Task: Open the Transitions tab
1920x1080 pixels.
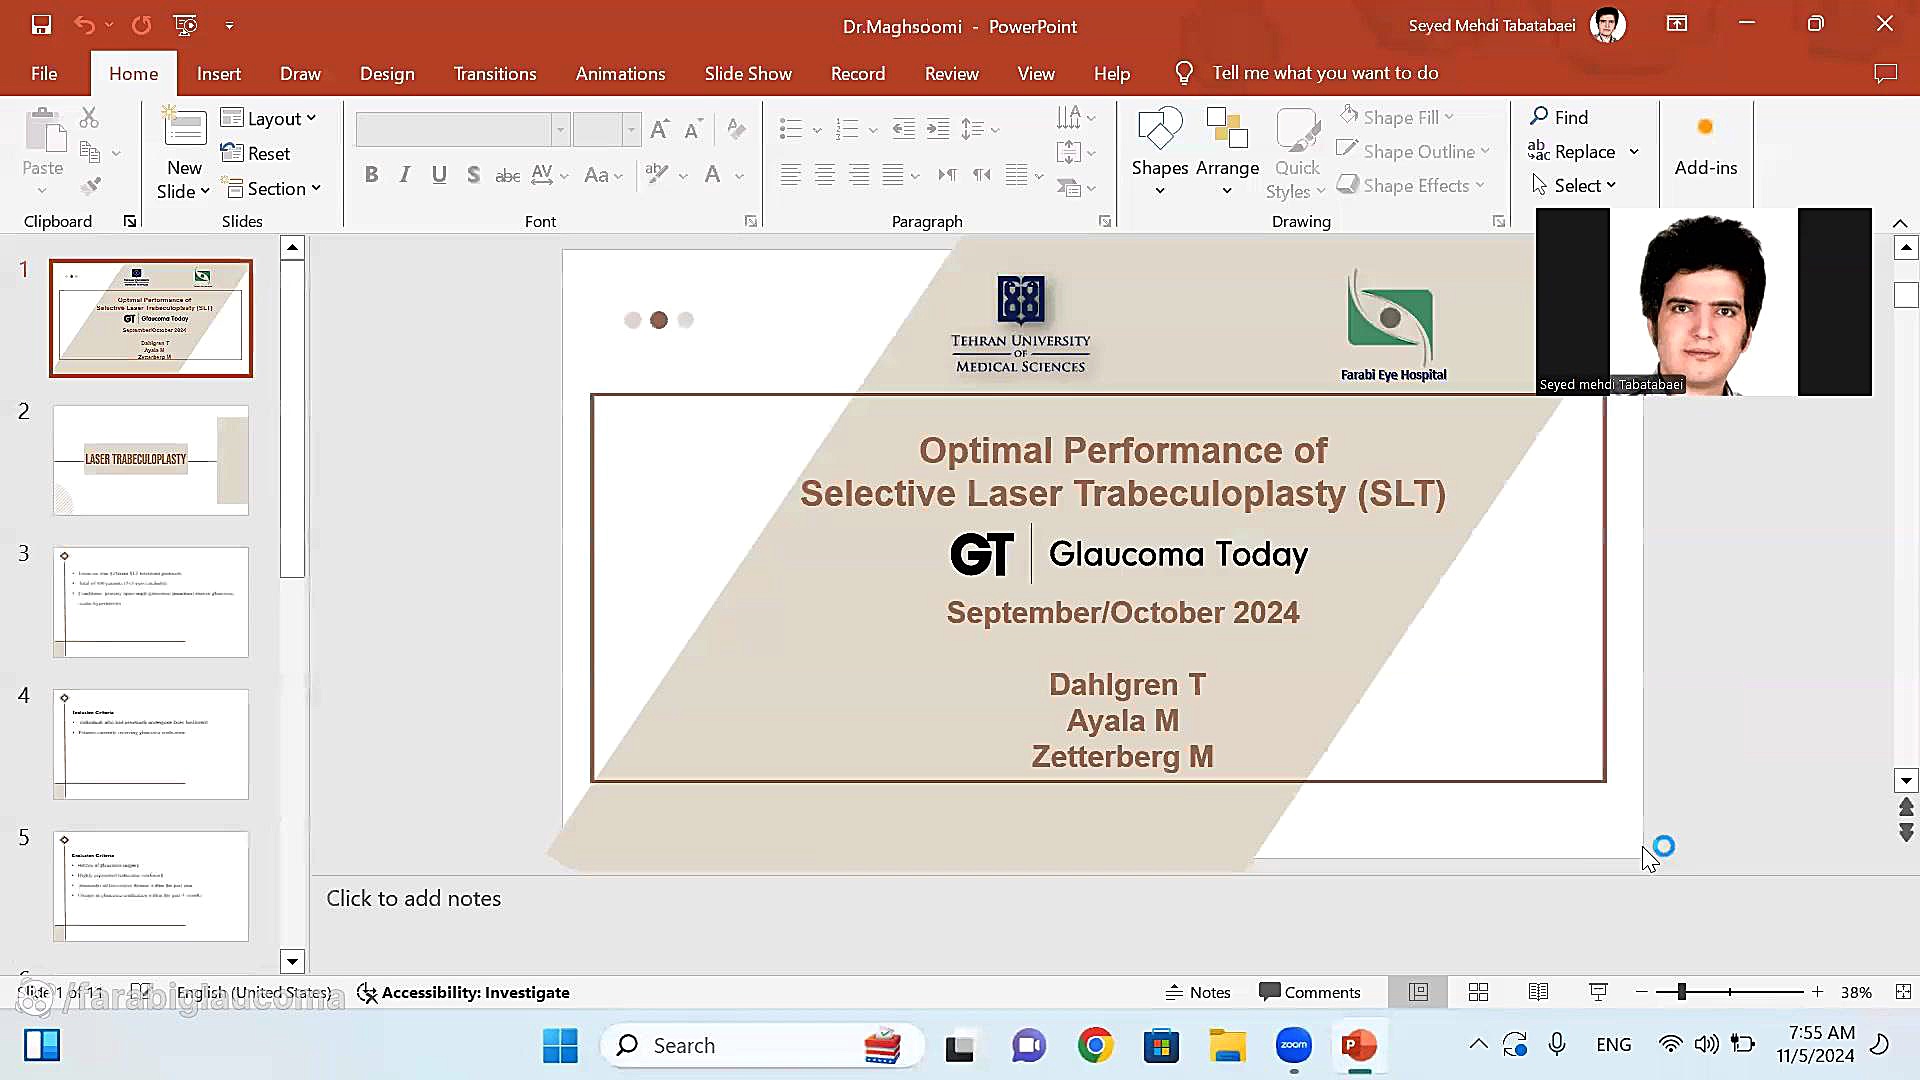Action: click(494, 73)
